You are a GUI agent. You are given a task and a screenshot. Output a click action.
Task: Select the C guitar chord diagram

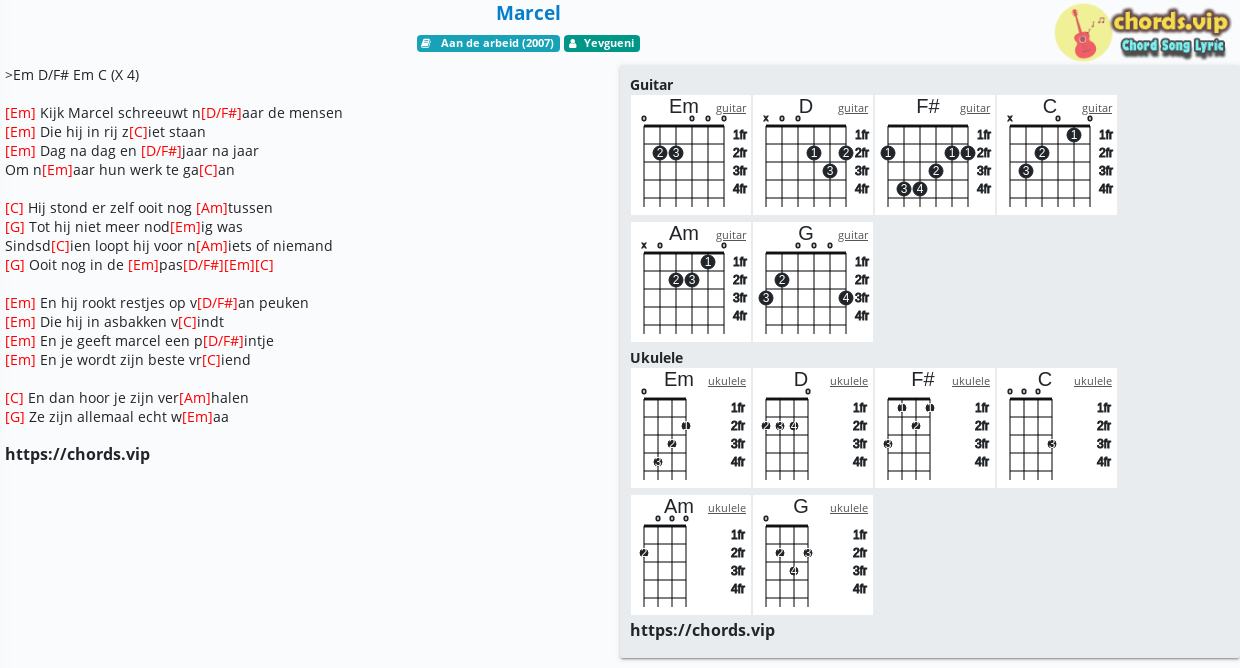click(x=1057, y=155)
